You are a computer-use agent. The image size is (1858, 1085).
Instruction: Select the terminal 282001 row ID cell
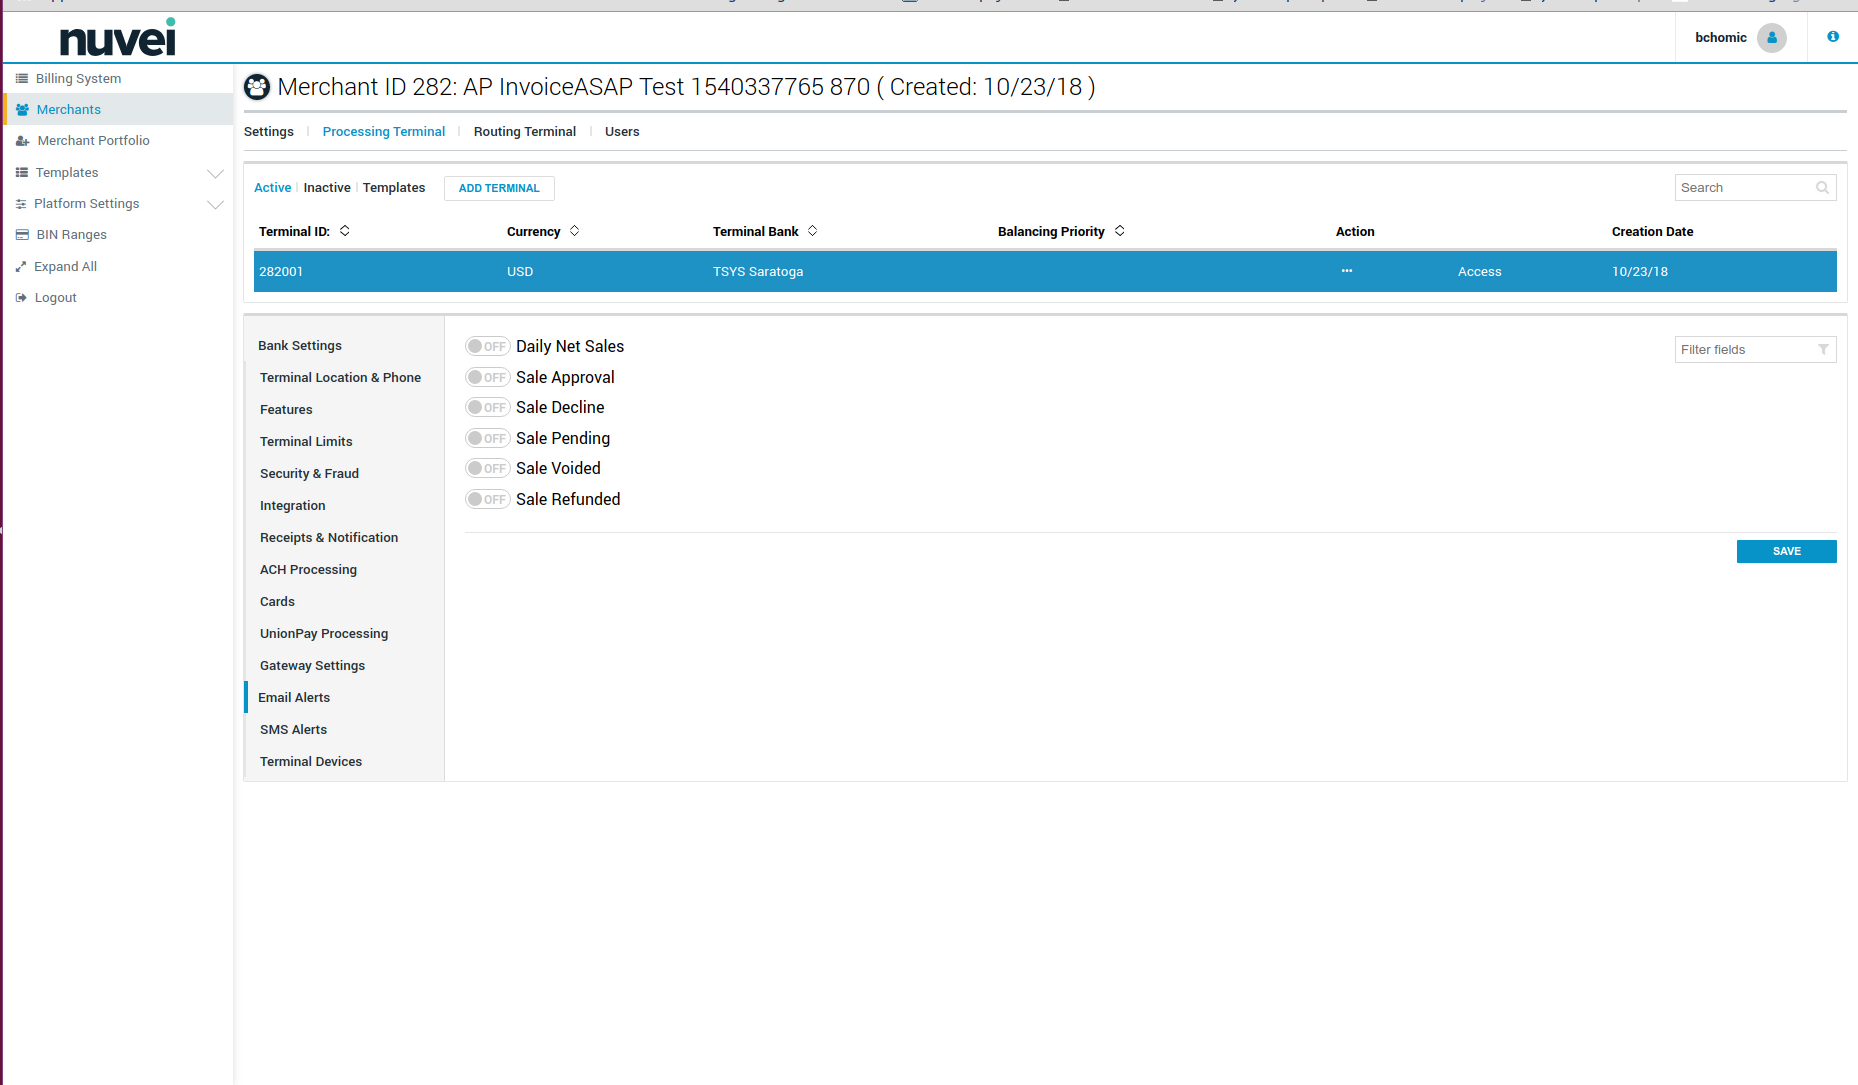(281, 272)
